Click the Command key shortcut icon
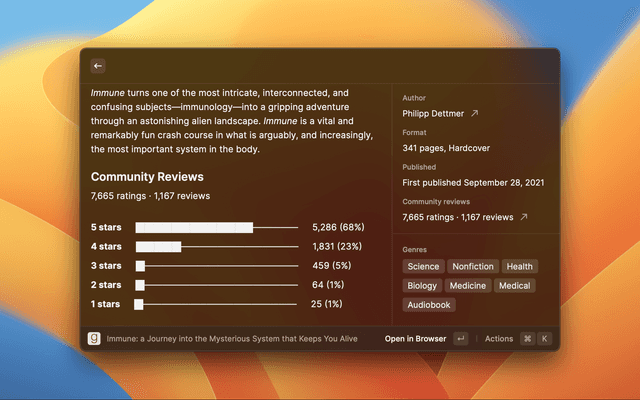 coord(527,339)
